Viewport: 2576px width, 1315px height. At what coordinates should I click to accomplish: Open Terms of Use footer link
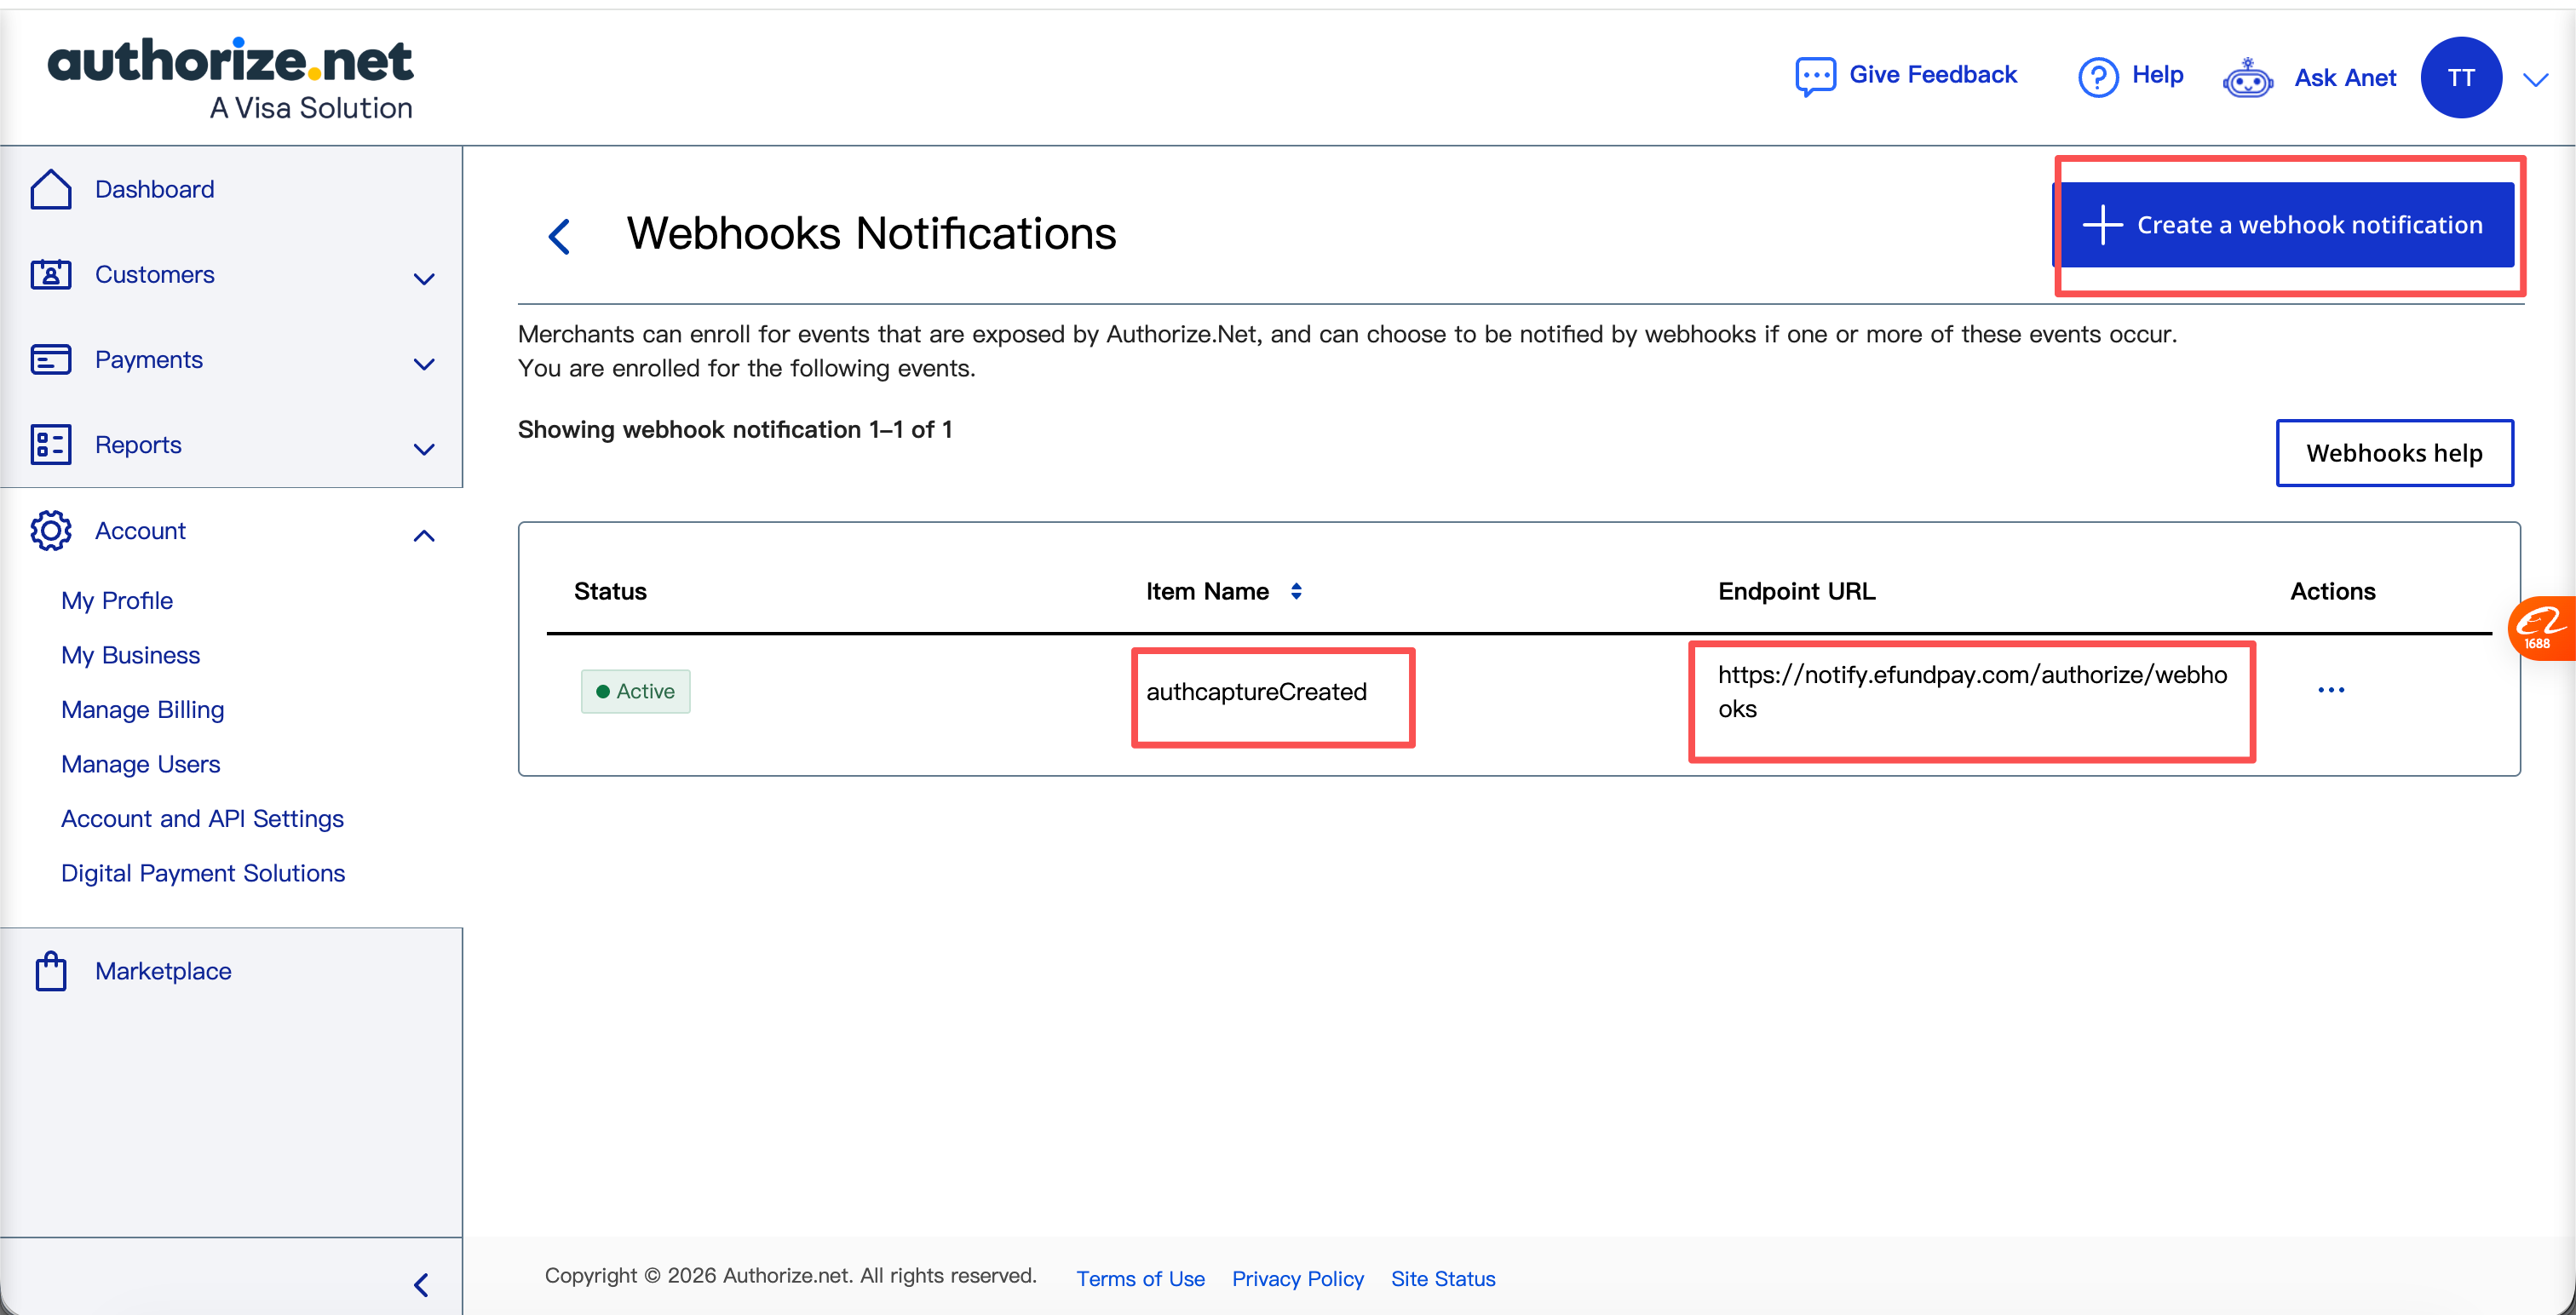1140,1278
